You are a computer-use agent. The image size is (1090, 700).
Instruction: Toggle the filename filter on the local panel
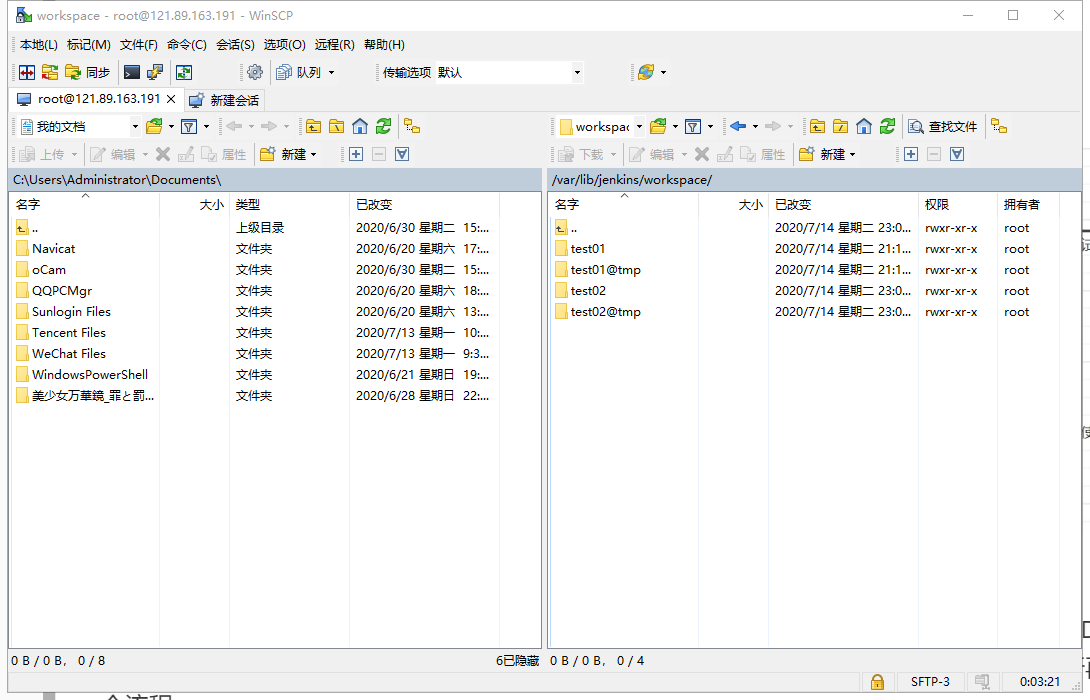tap(187, 126)
